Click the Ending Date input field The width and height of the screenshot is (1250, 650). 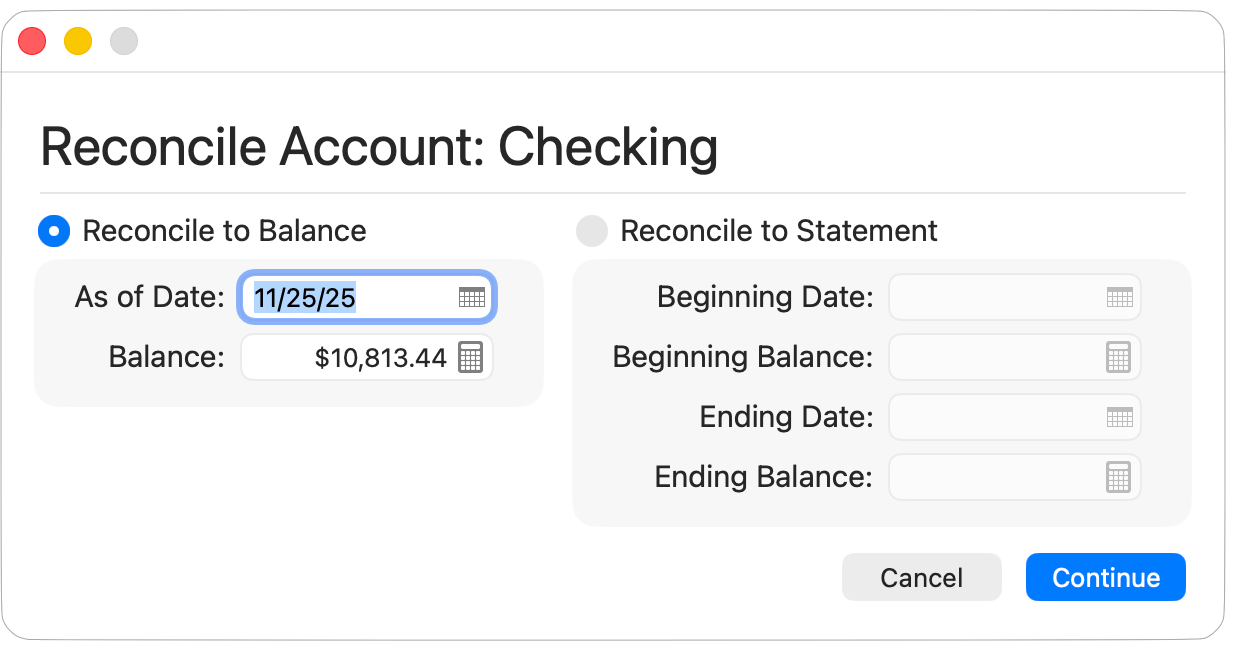click(995, 417)
